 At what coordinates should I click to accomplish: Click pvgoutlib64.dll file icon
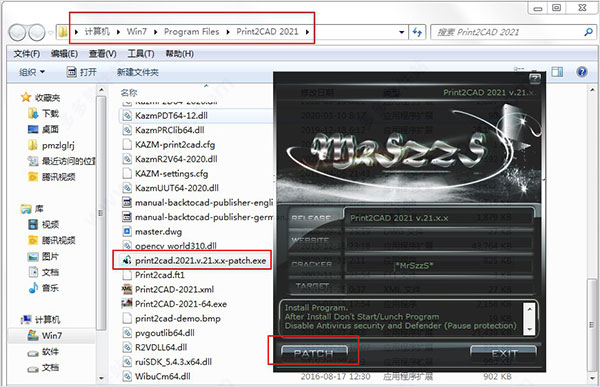coord(127,333)
